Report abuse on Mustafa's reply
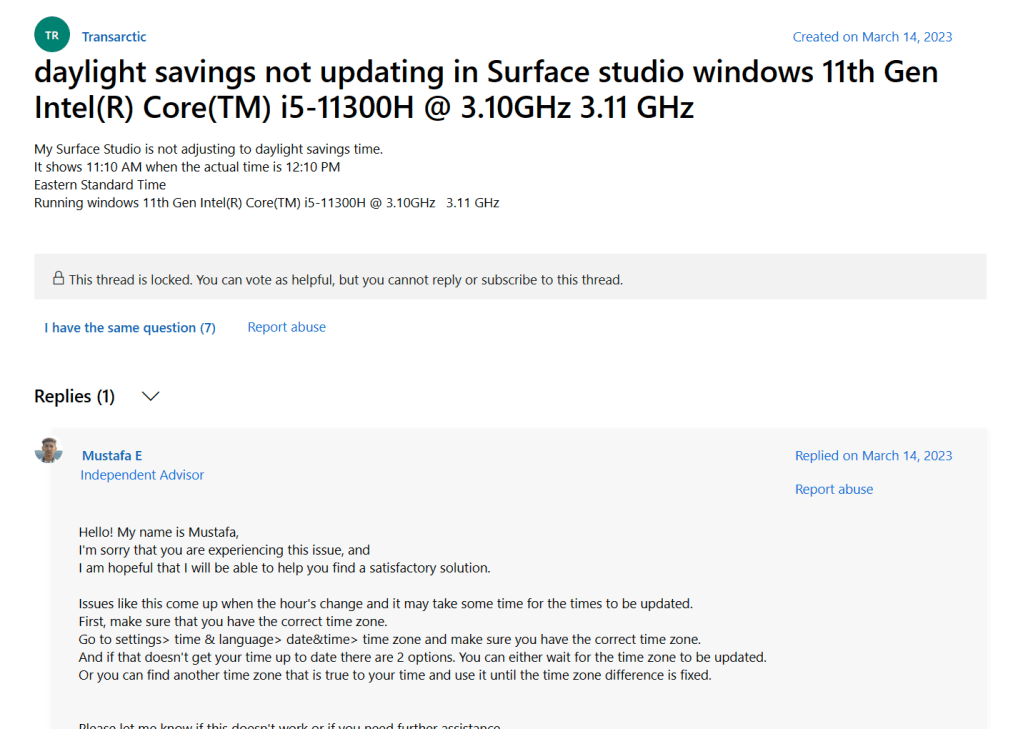Screen dimensions: 1023x729 834,489
